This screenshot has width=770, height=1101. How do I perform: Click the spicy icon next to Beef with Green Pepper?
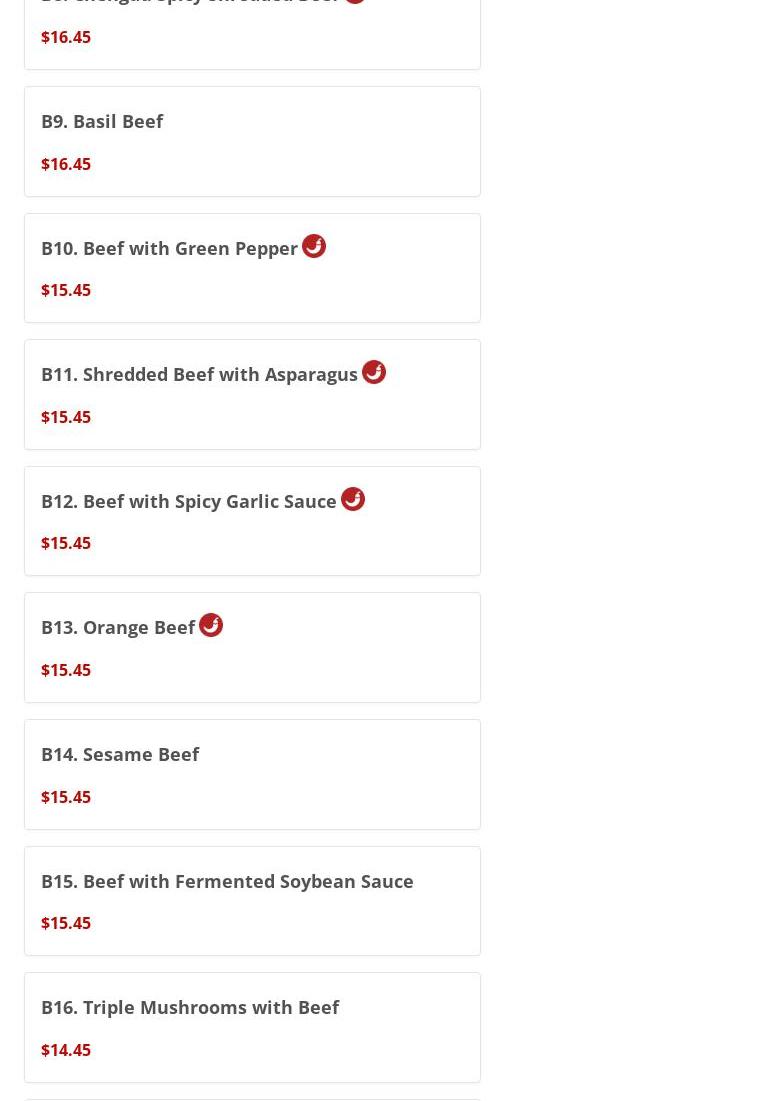coord(314,246)
